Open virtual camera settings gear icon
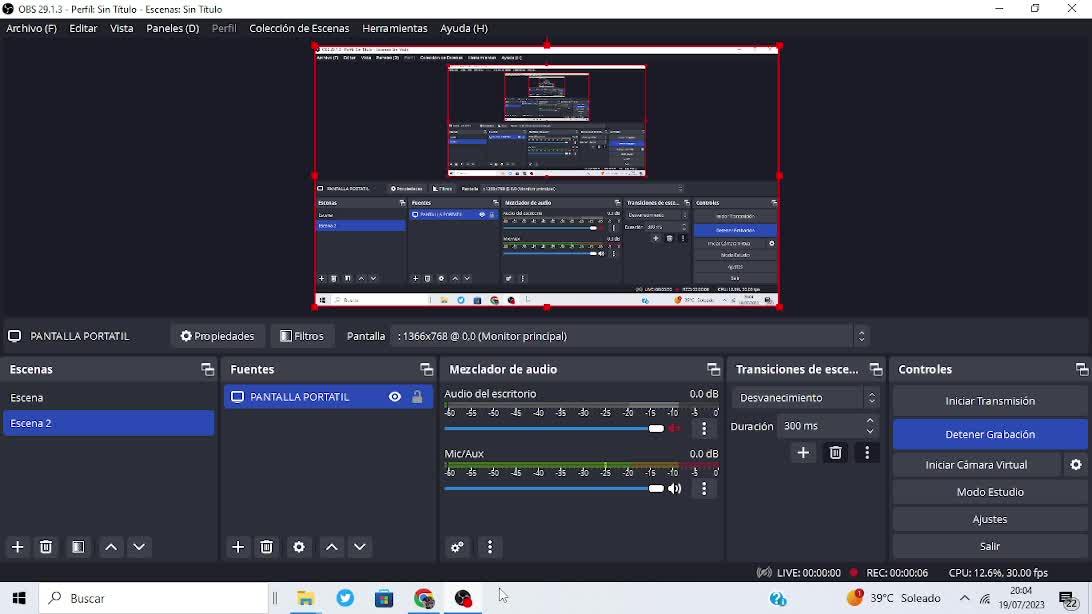1092x614 pixels. (x=1076, y=465)
